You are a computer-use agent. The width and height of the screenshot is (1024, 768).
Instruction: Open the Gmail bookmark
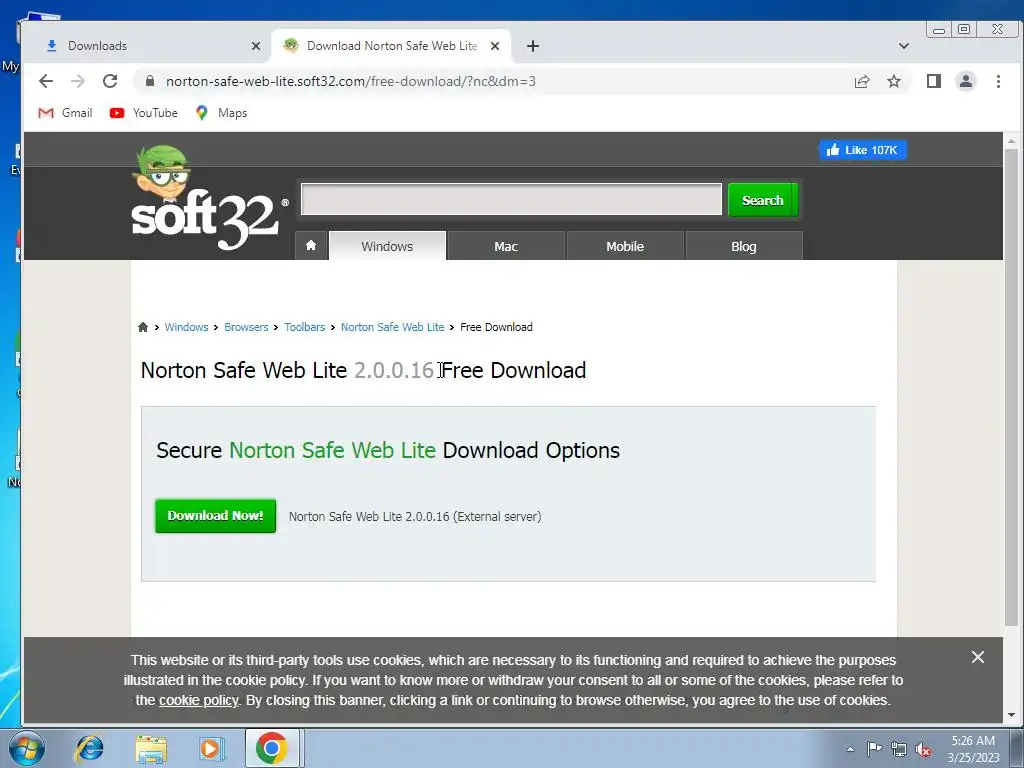click(65, 113)
